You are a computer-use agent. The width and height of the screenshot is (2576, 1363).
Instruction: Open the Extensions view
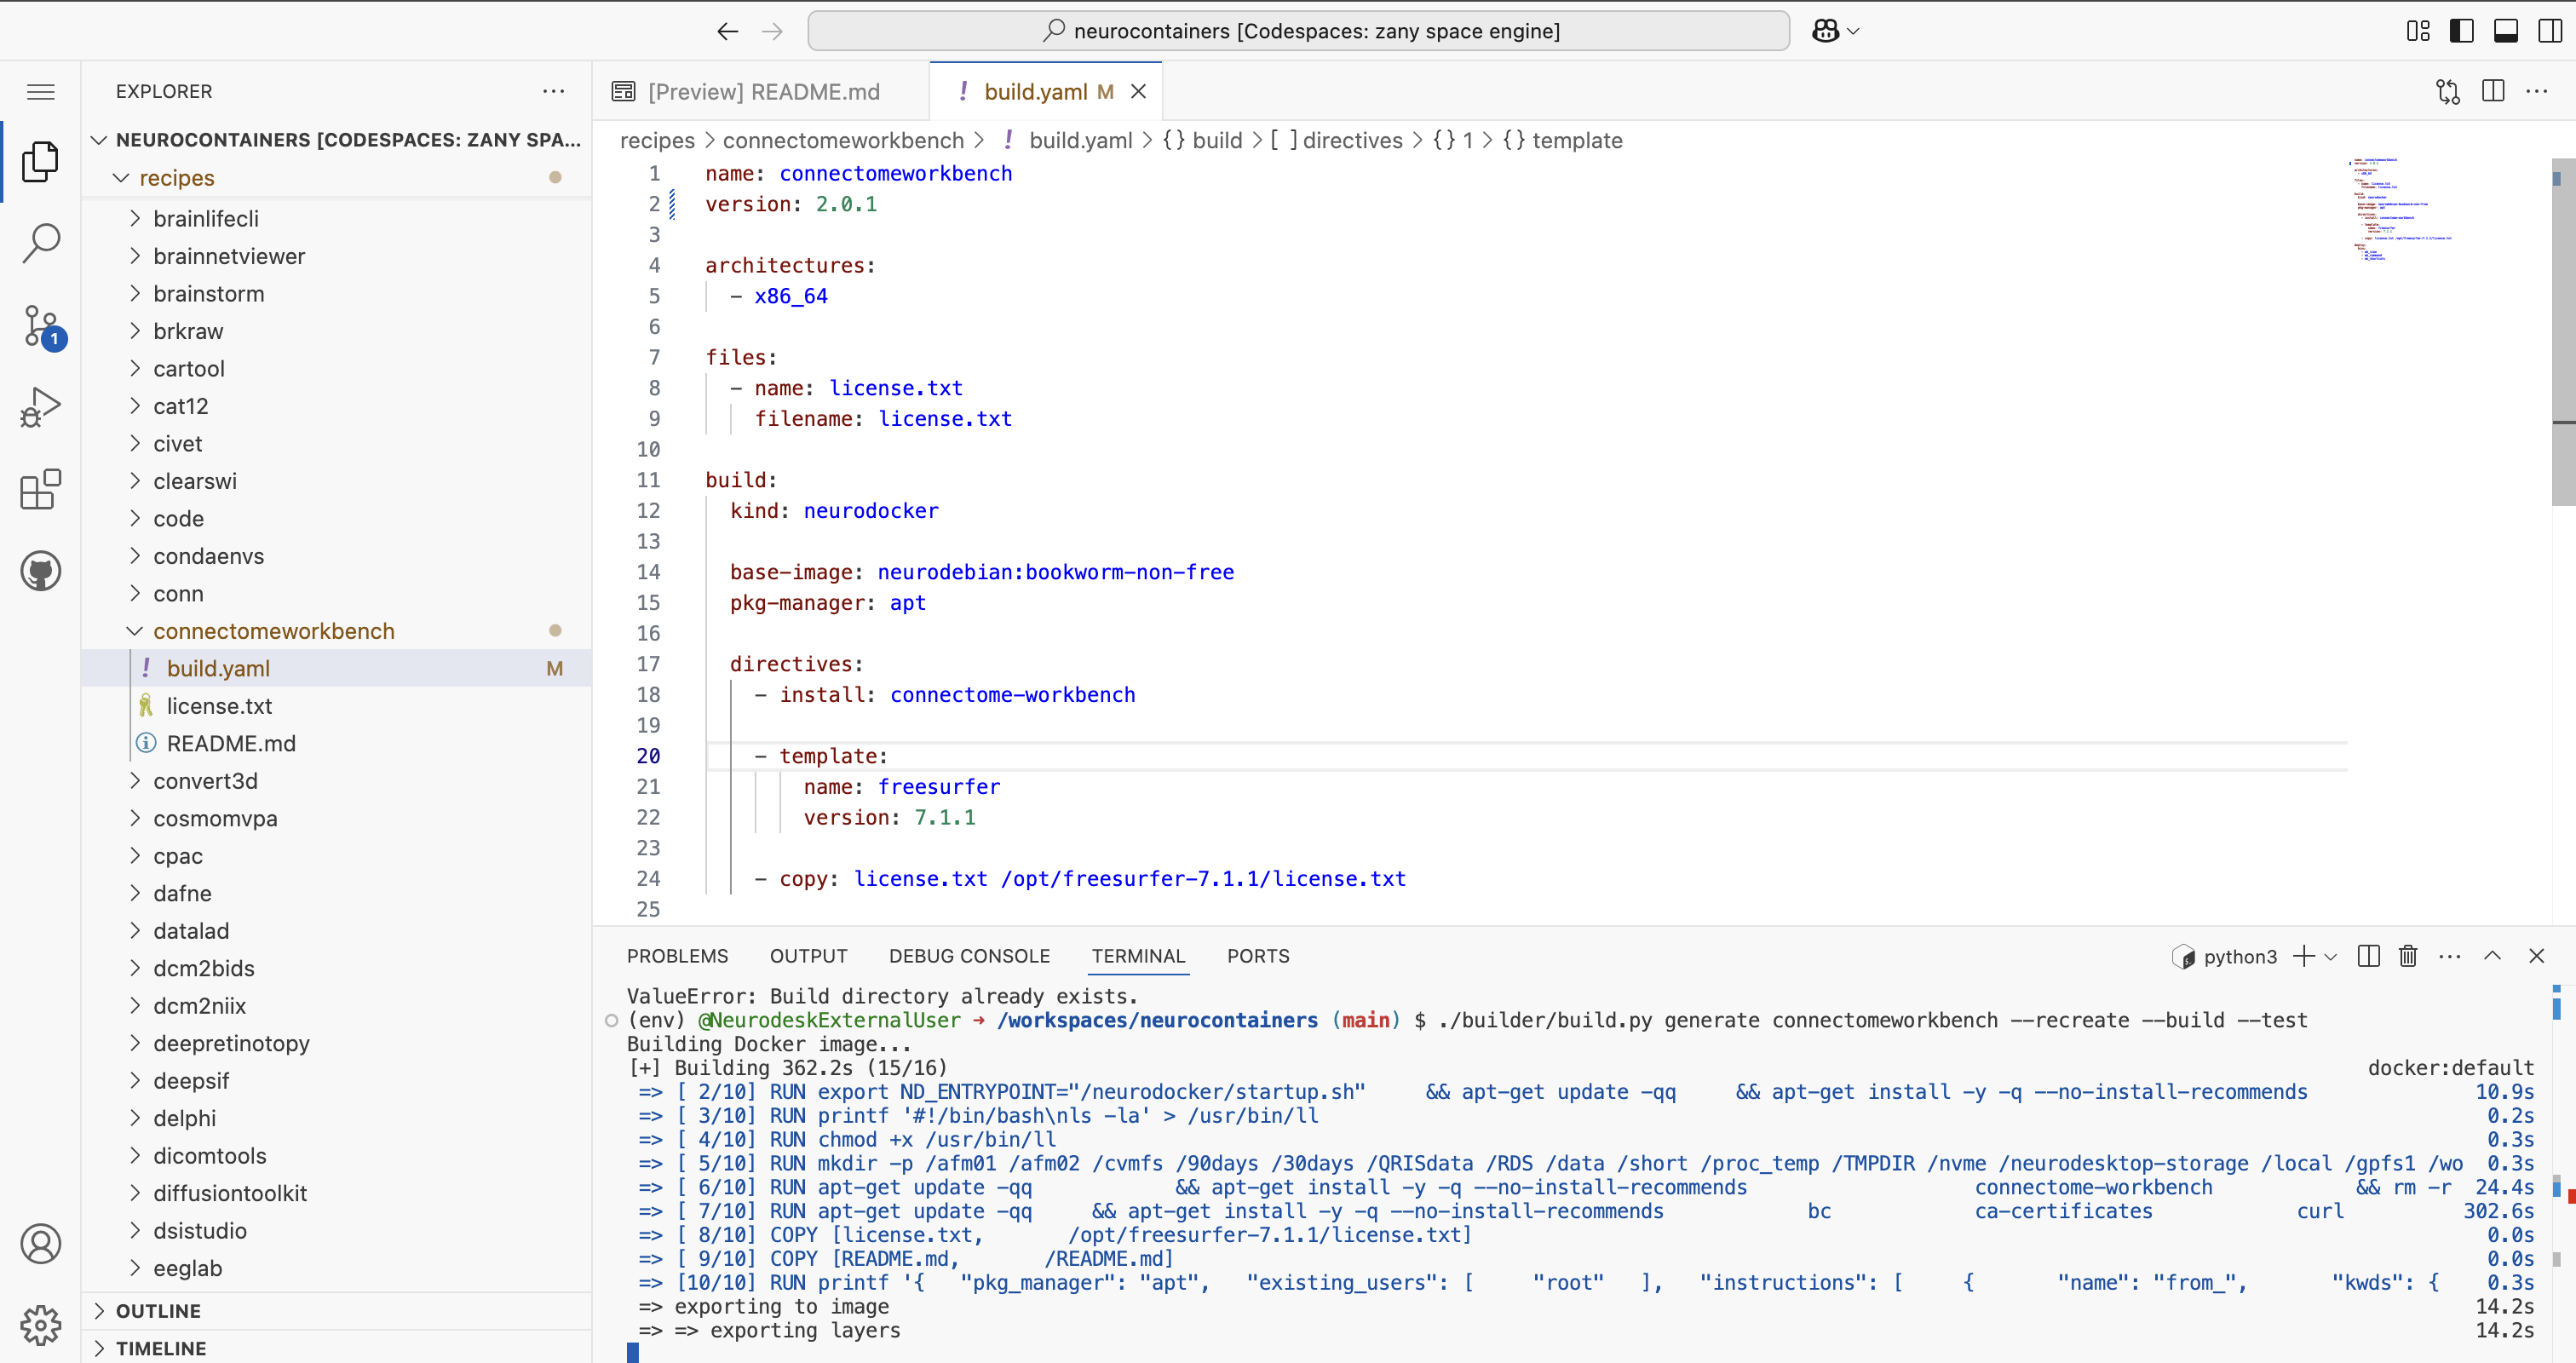(x=41, y=489)
